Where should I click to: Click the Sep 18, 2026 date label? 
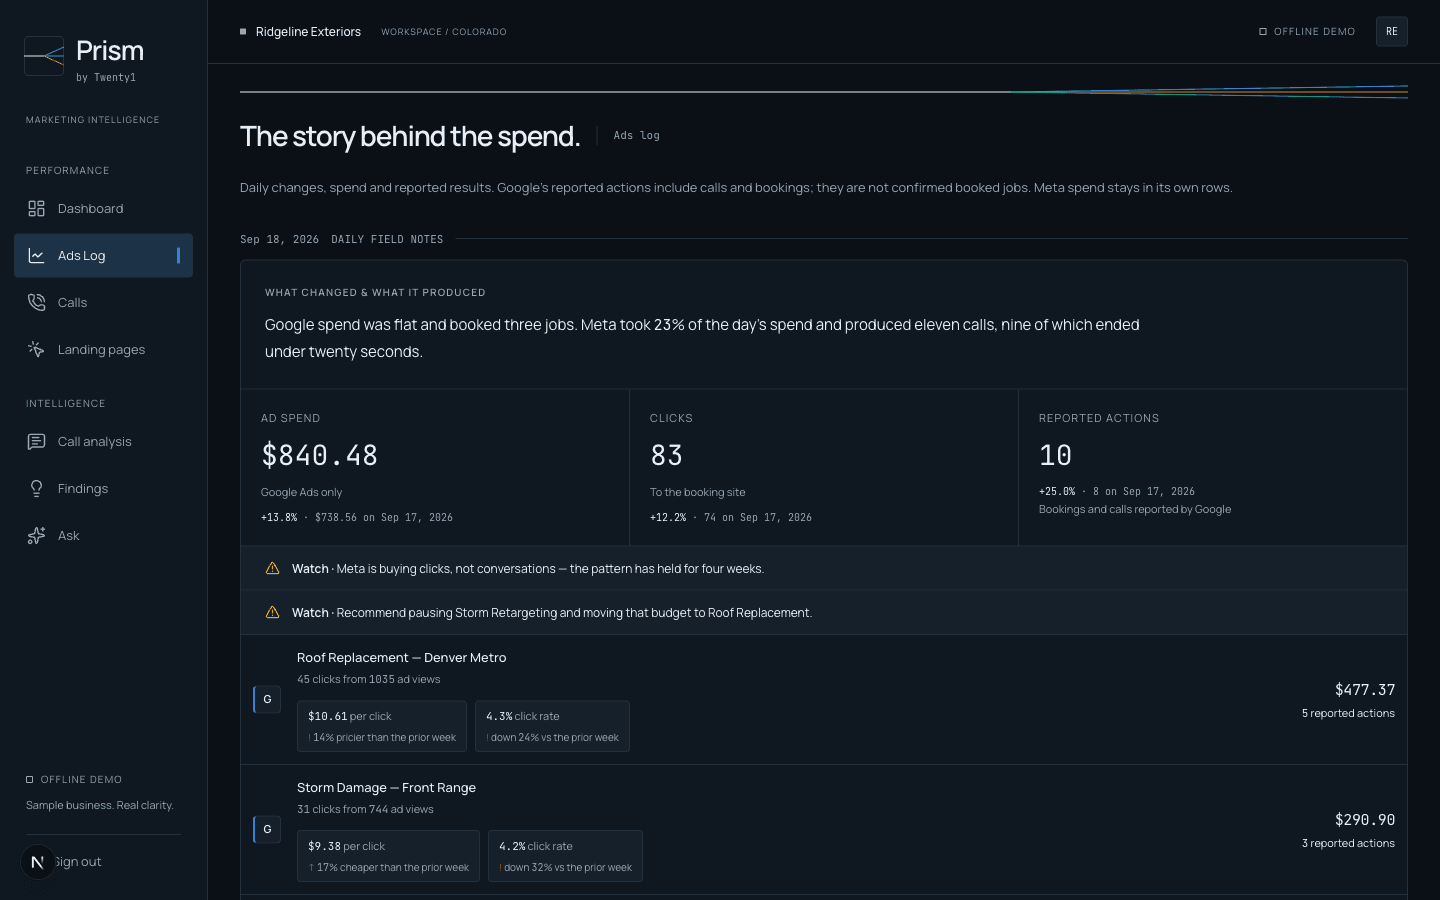[x=280, y=239]
